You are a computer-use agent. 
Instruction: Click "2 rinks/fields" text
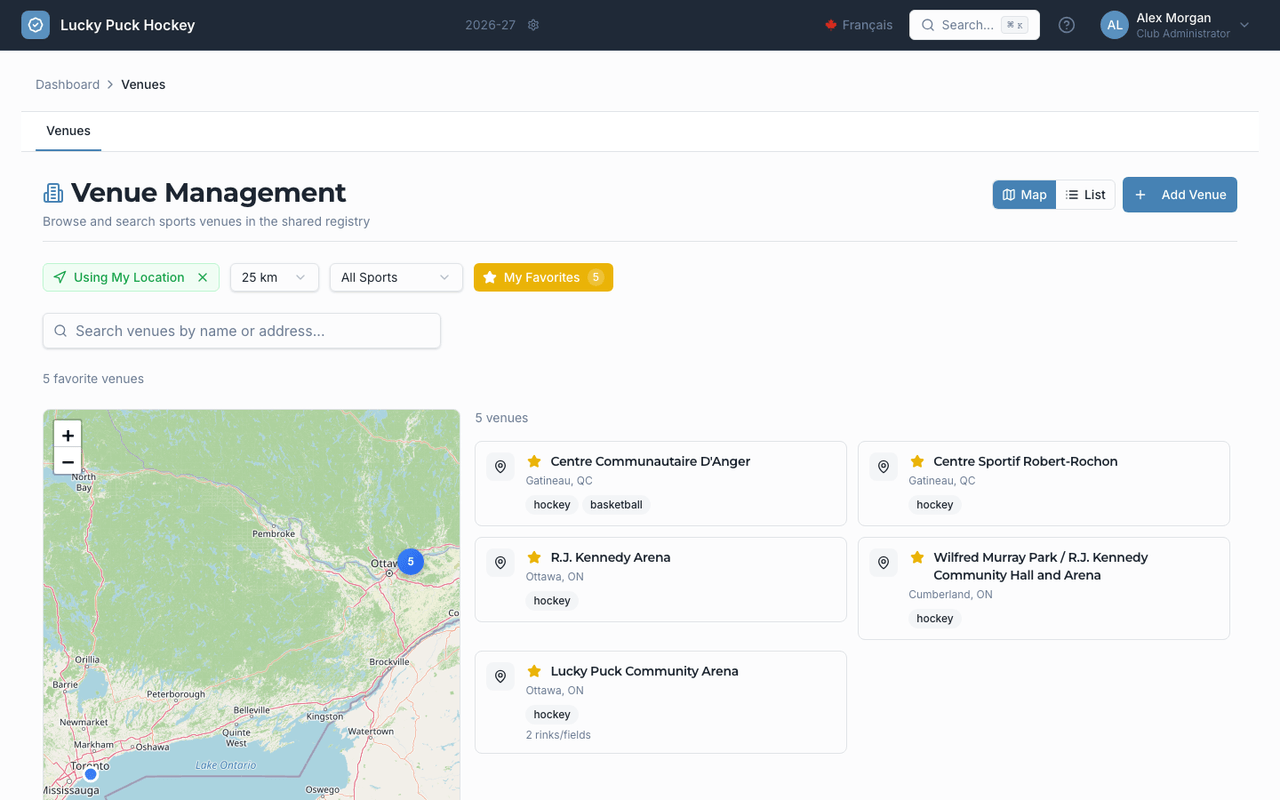point(558,735)
